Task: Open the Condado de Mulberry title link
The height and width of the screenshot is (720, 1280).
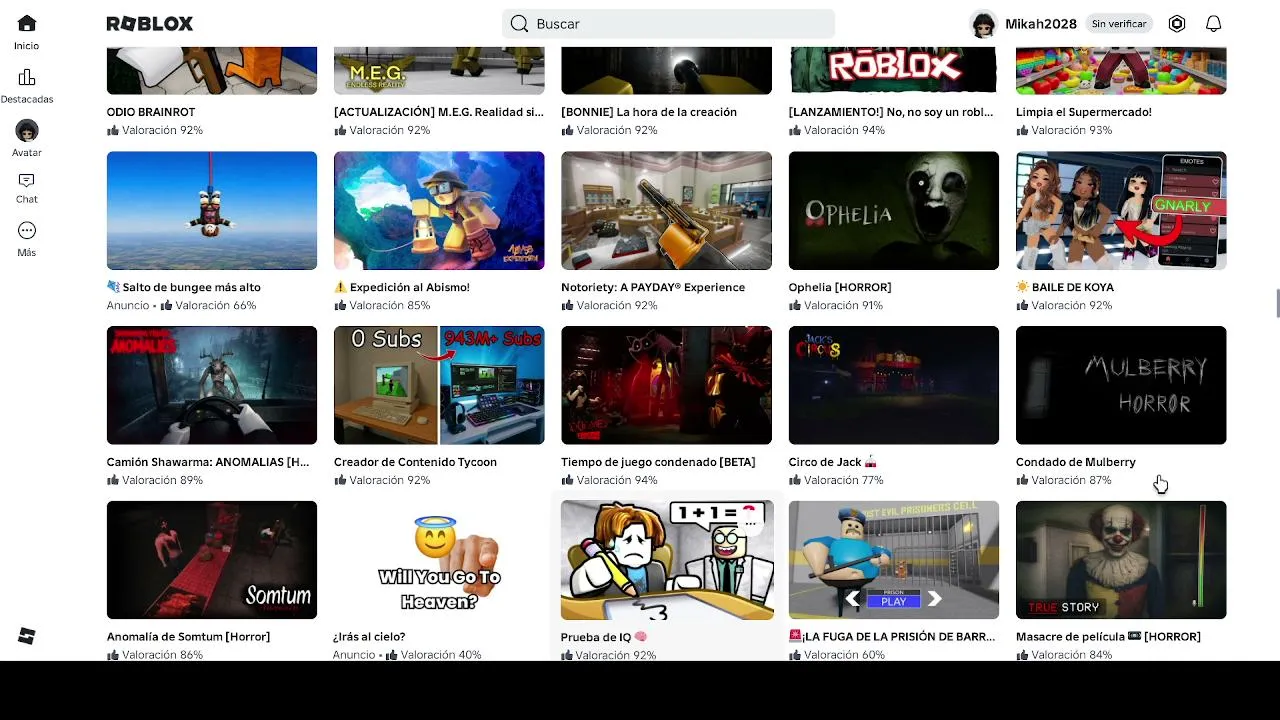Action: click(1076, 462)
